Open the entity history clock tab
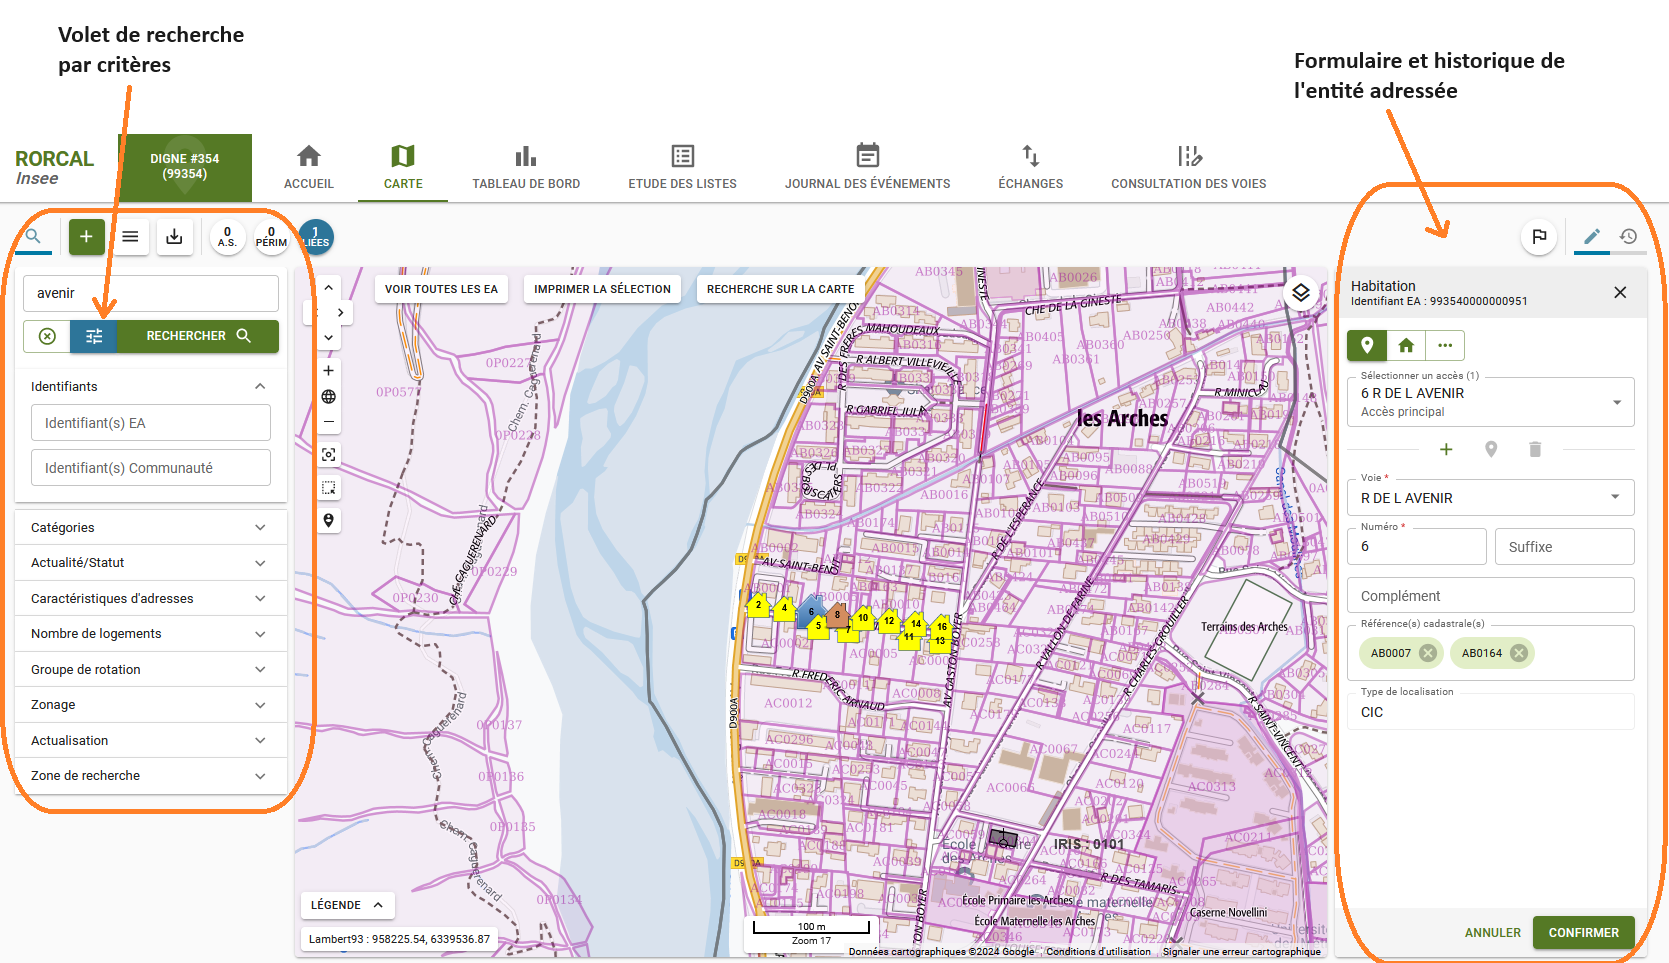Image resolution: width=1669 pixels, height=963 pixels. 1628,237
